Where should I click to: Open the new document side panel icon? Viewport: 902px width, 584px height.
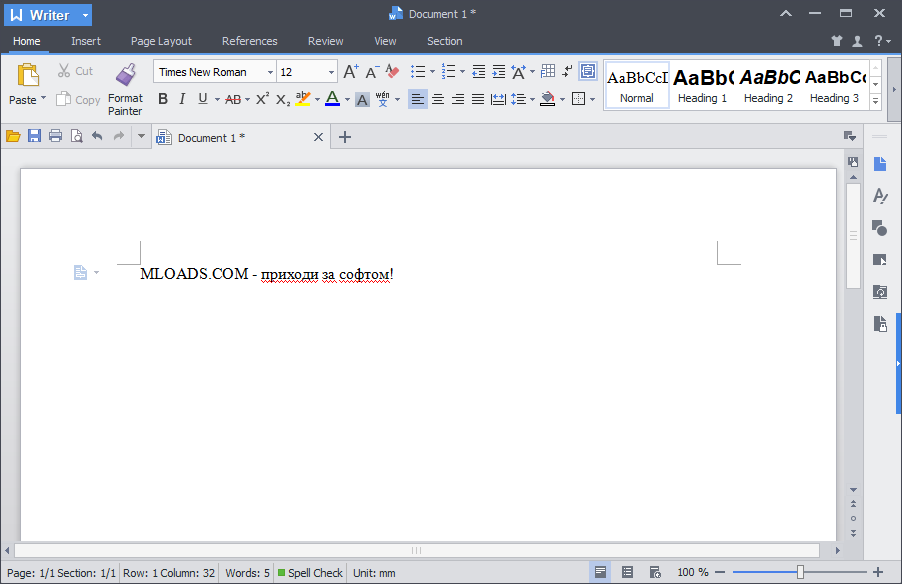pos(880,164)
